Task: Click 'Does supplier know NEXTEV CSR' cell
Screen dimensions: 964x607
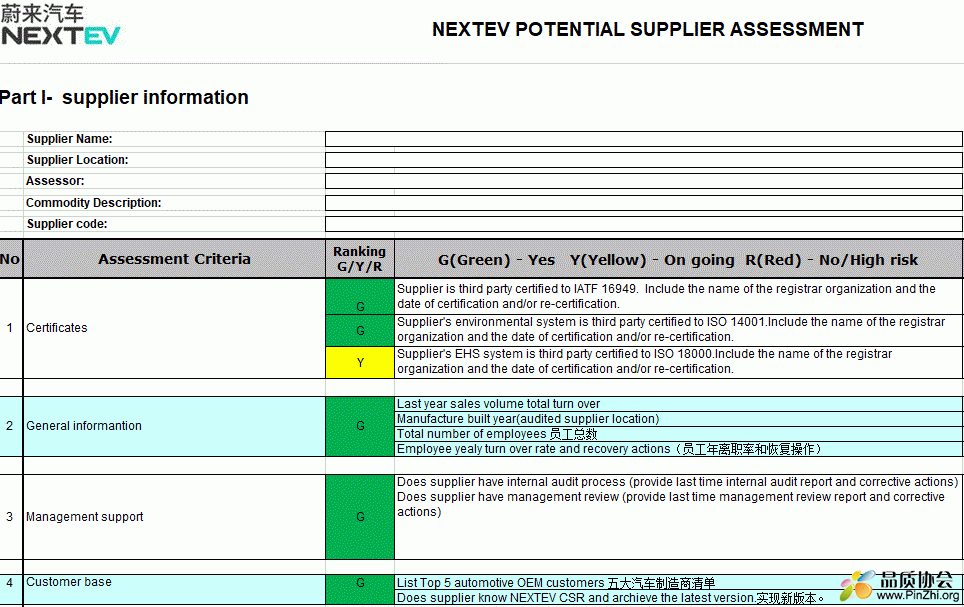Action: pyautogui.click(x=679, y=598)
